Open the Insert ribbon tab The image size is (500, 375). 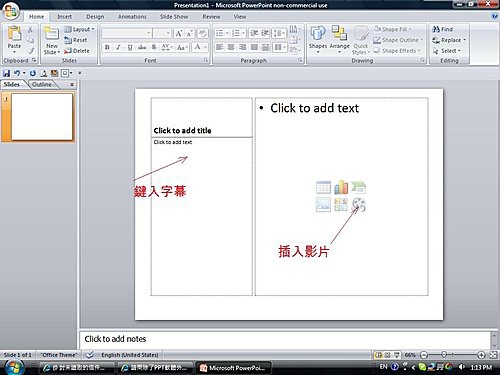coord(64,17)
